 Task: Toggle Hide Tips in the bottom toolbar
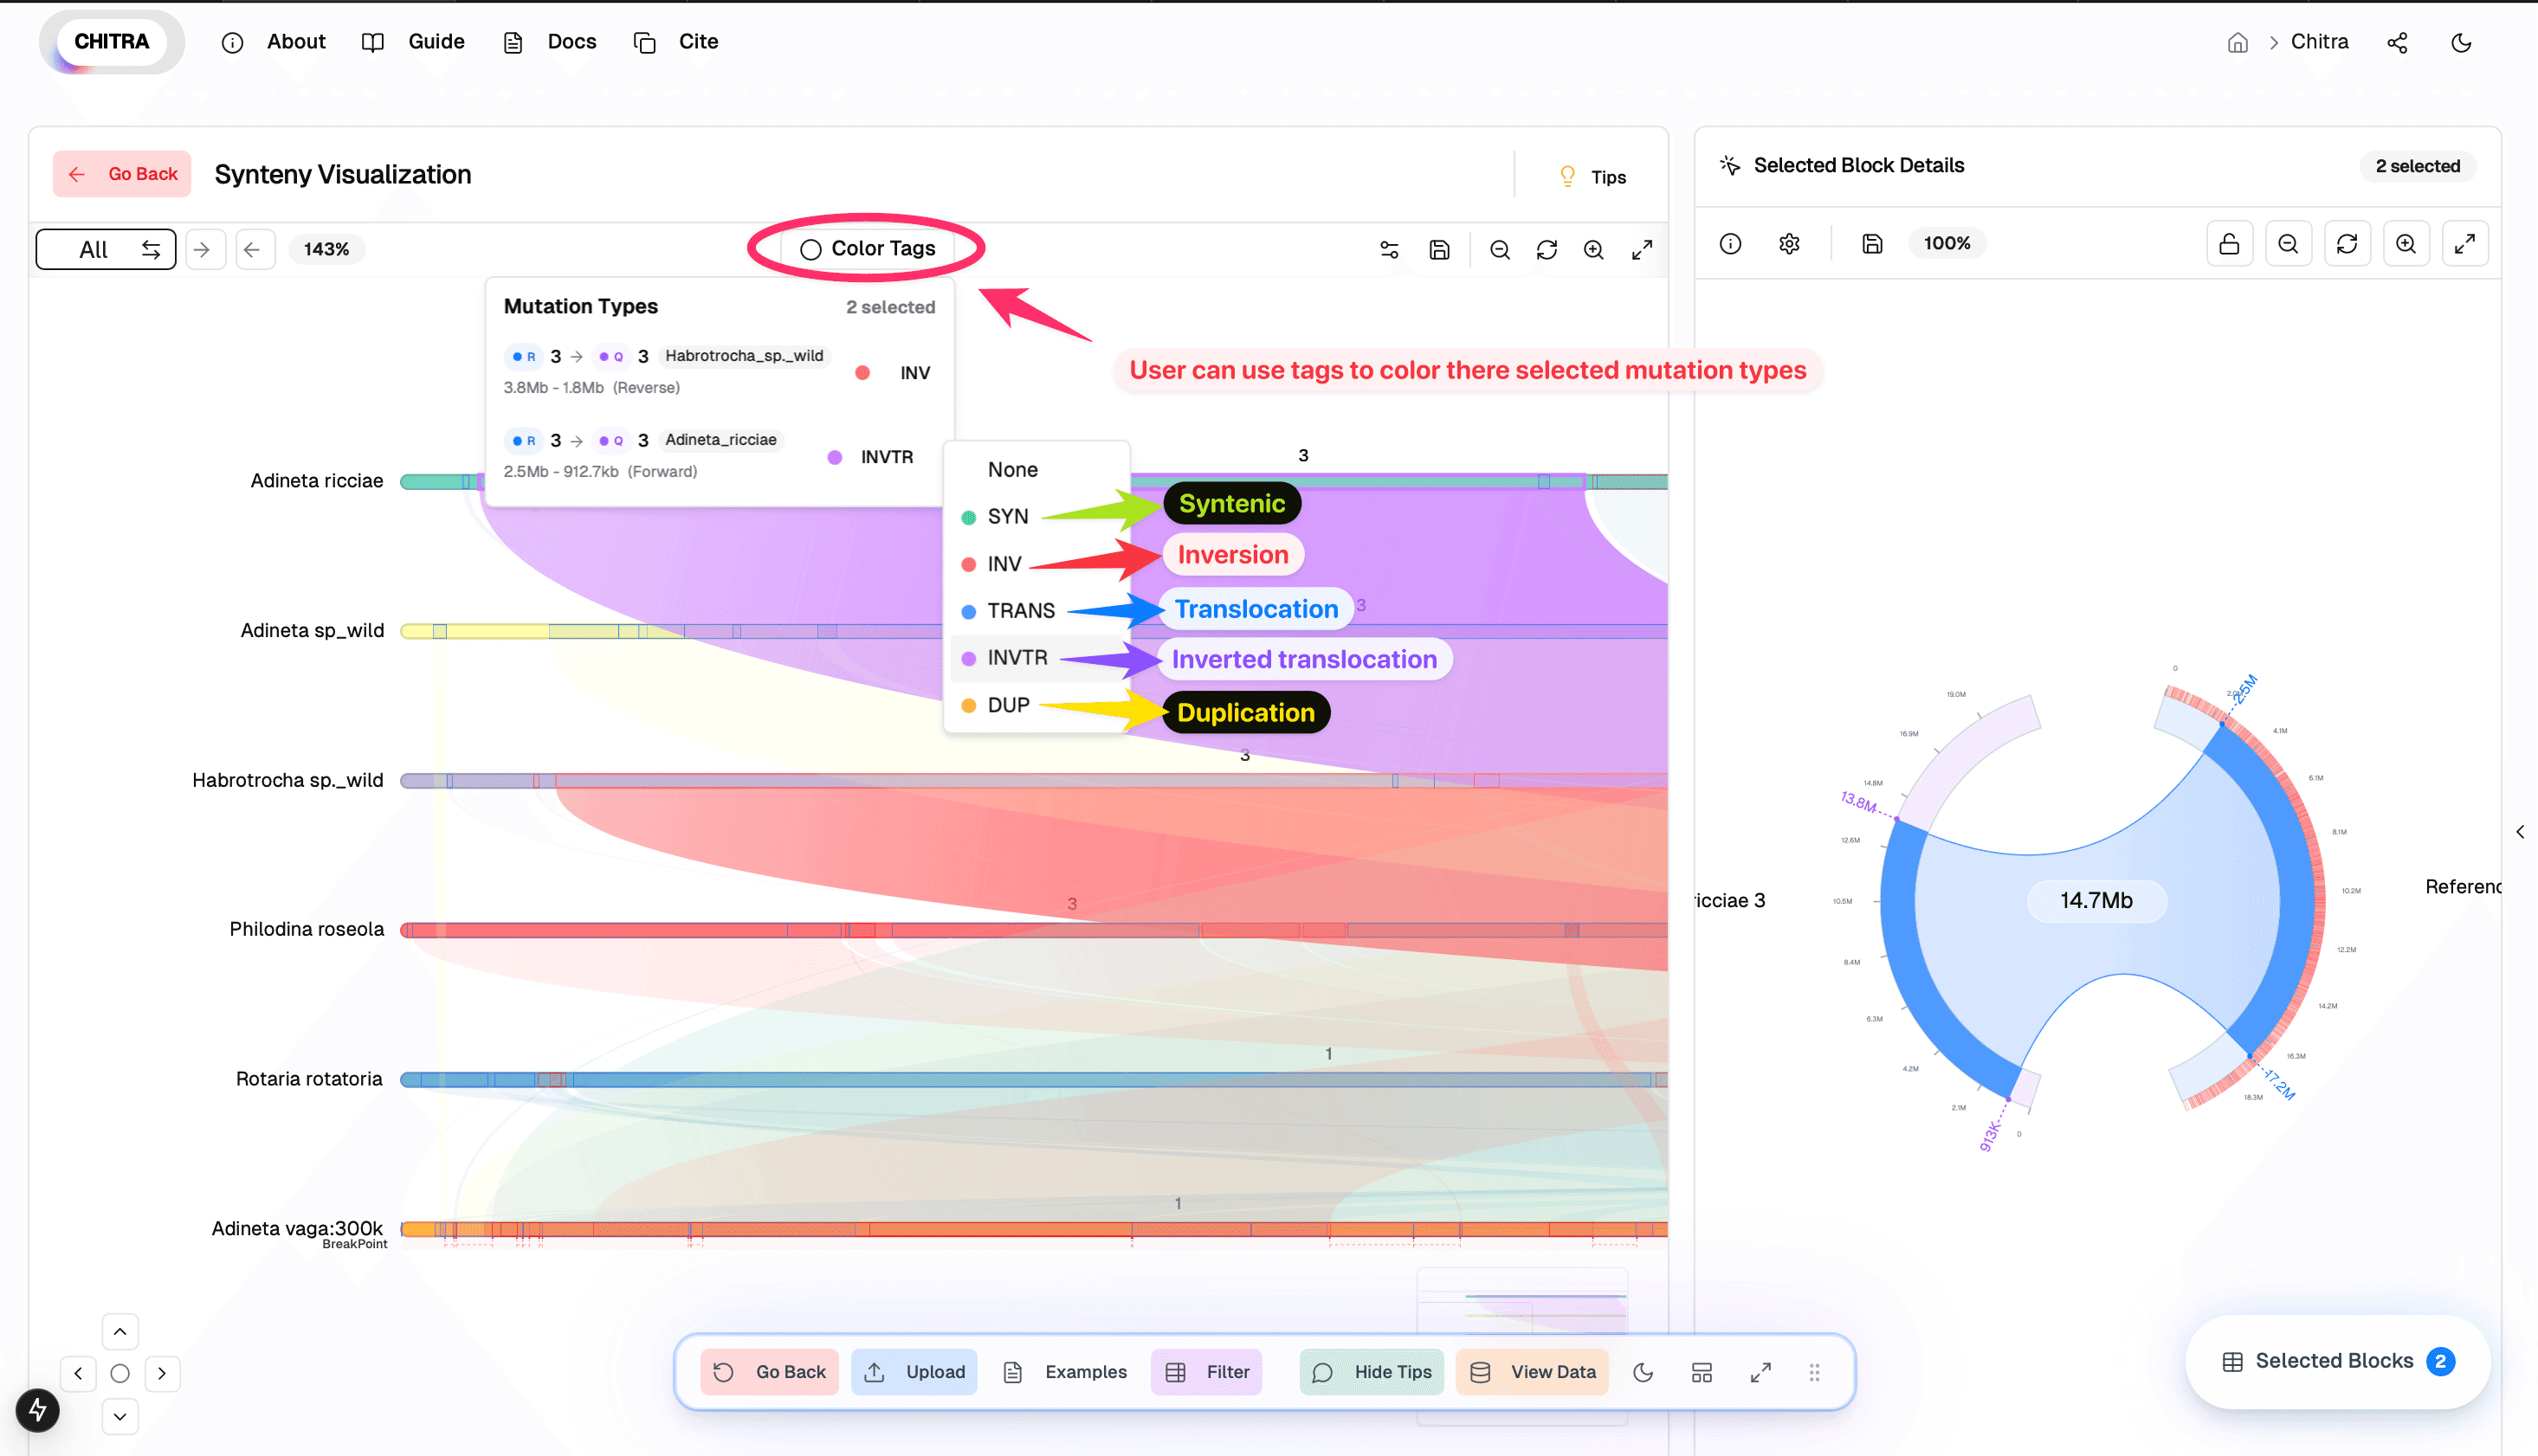pos(1372,1372)
